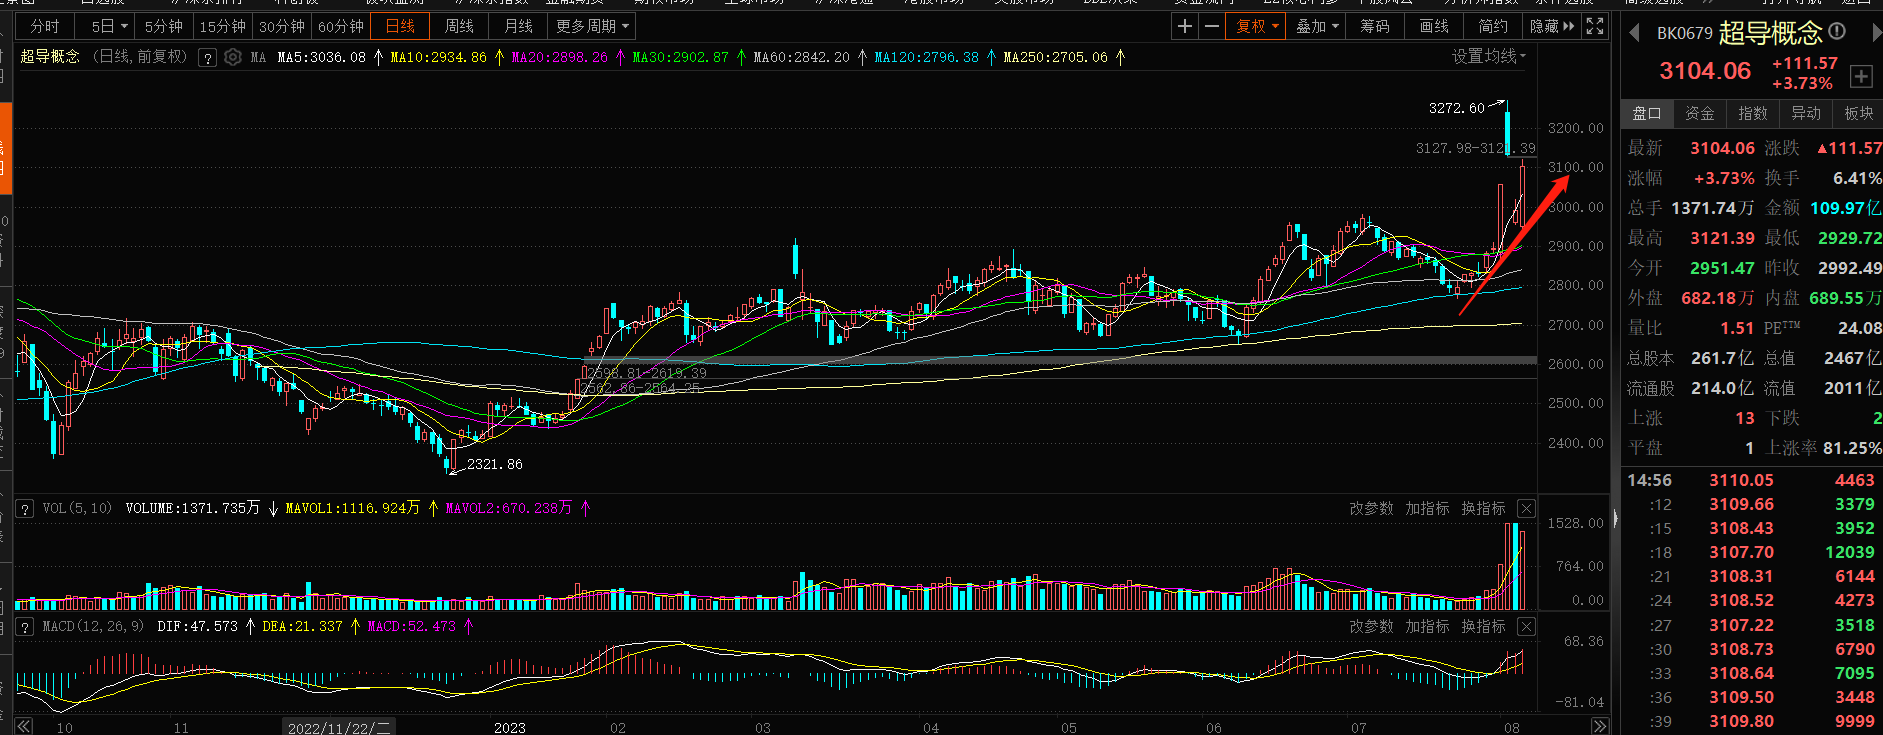Jump to chart start with double left arrow
The image size is (1883, 735).
click(24, 726)
